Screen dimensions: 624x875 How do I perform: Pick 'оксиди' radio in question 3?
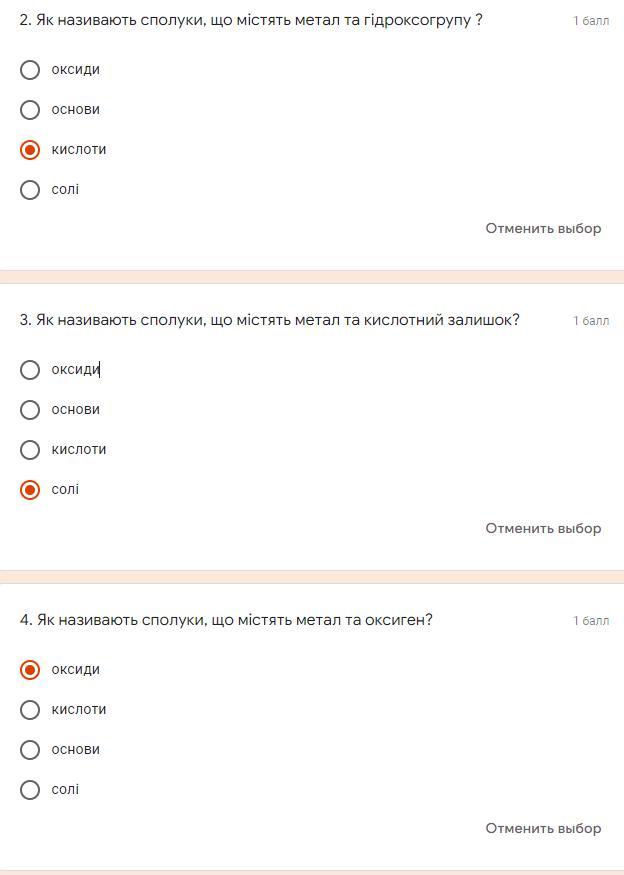(30, 370)
